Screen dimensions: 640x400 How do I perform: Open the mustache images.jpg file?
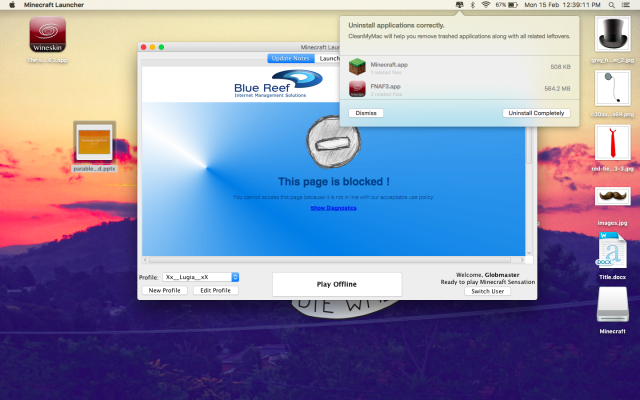coord(612,196)
